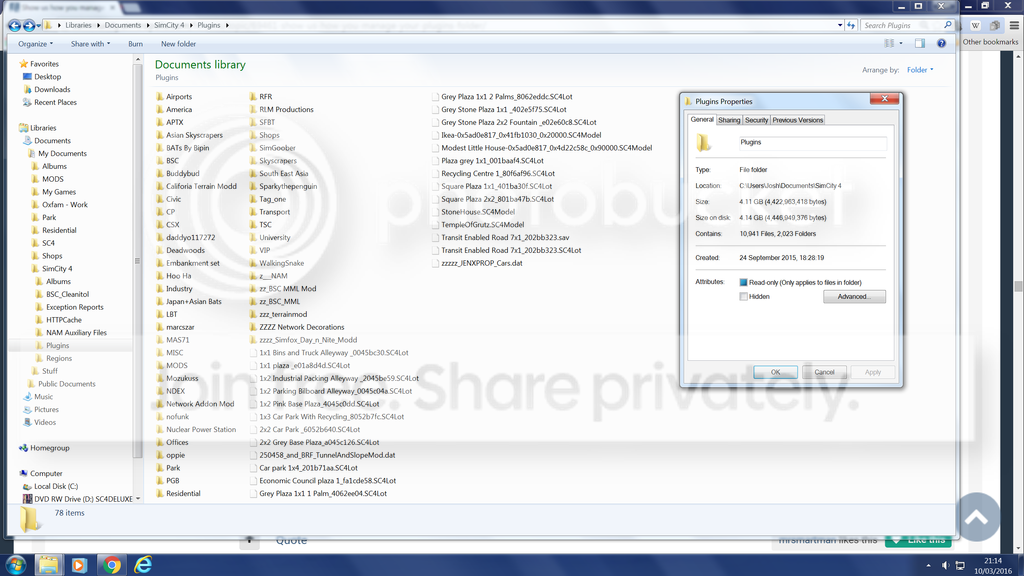The width and height of the screenshot is (1024, 576).
Task: Click Cancel in Plugins Properties
Action: (824, 372)
